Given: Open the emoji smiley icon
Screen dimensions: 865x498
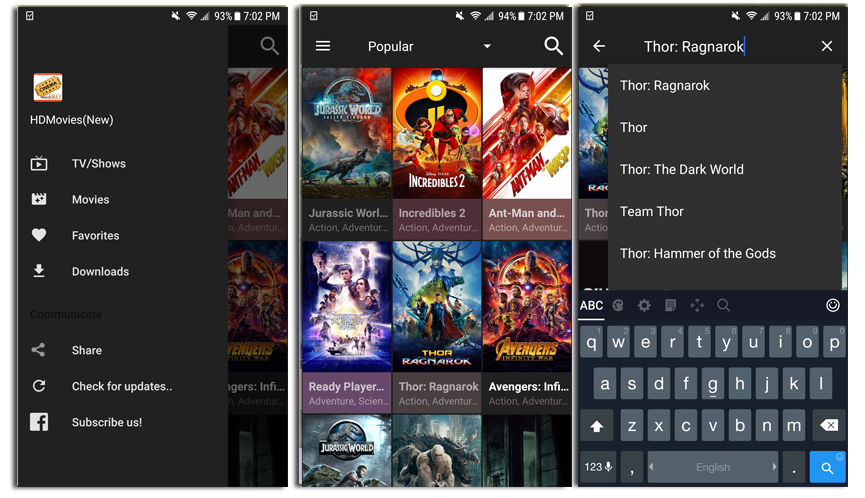Looking at the screenshot, I should pos(832,305).
